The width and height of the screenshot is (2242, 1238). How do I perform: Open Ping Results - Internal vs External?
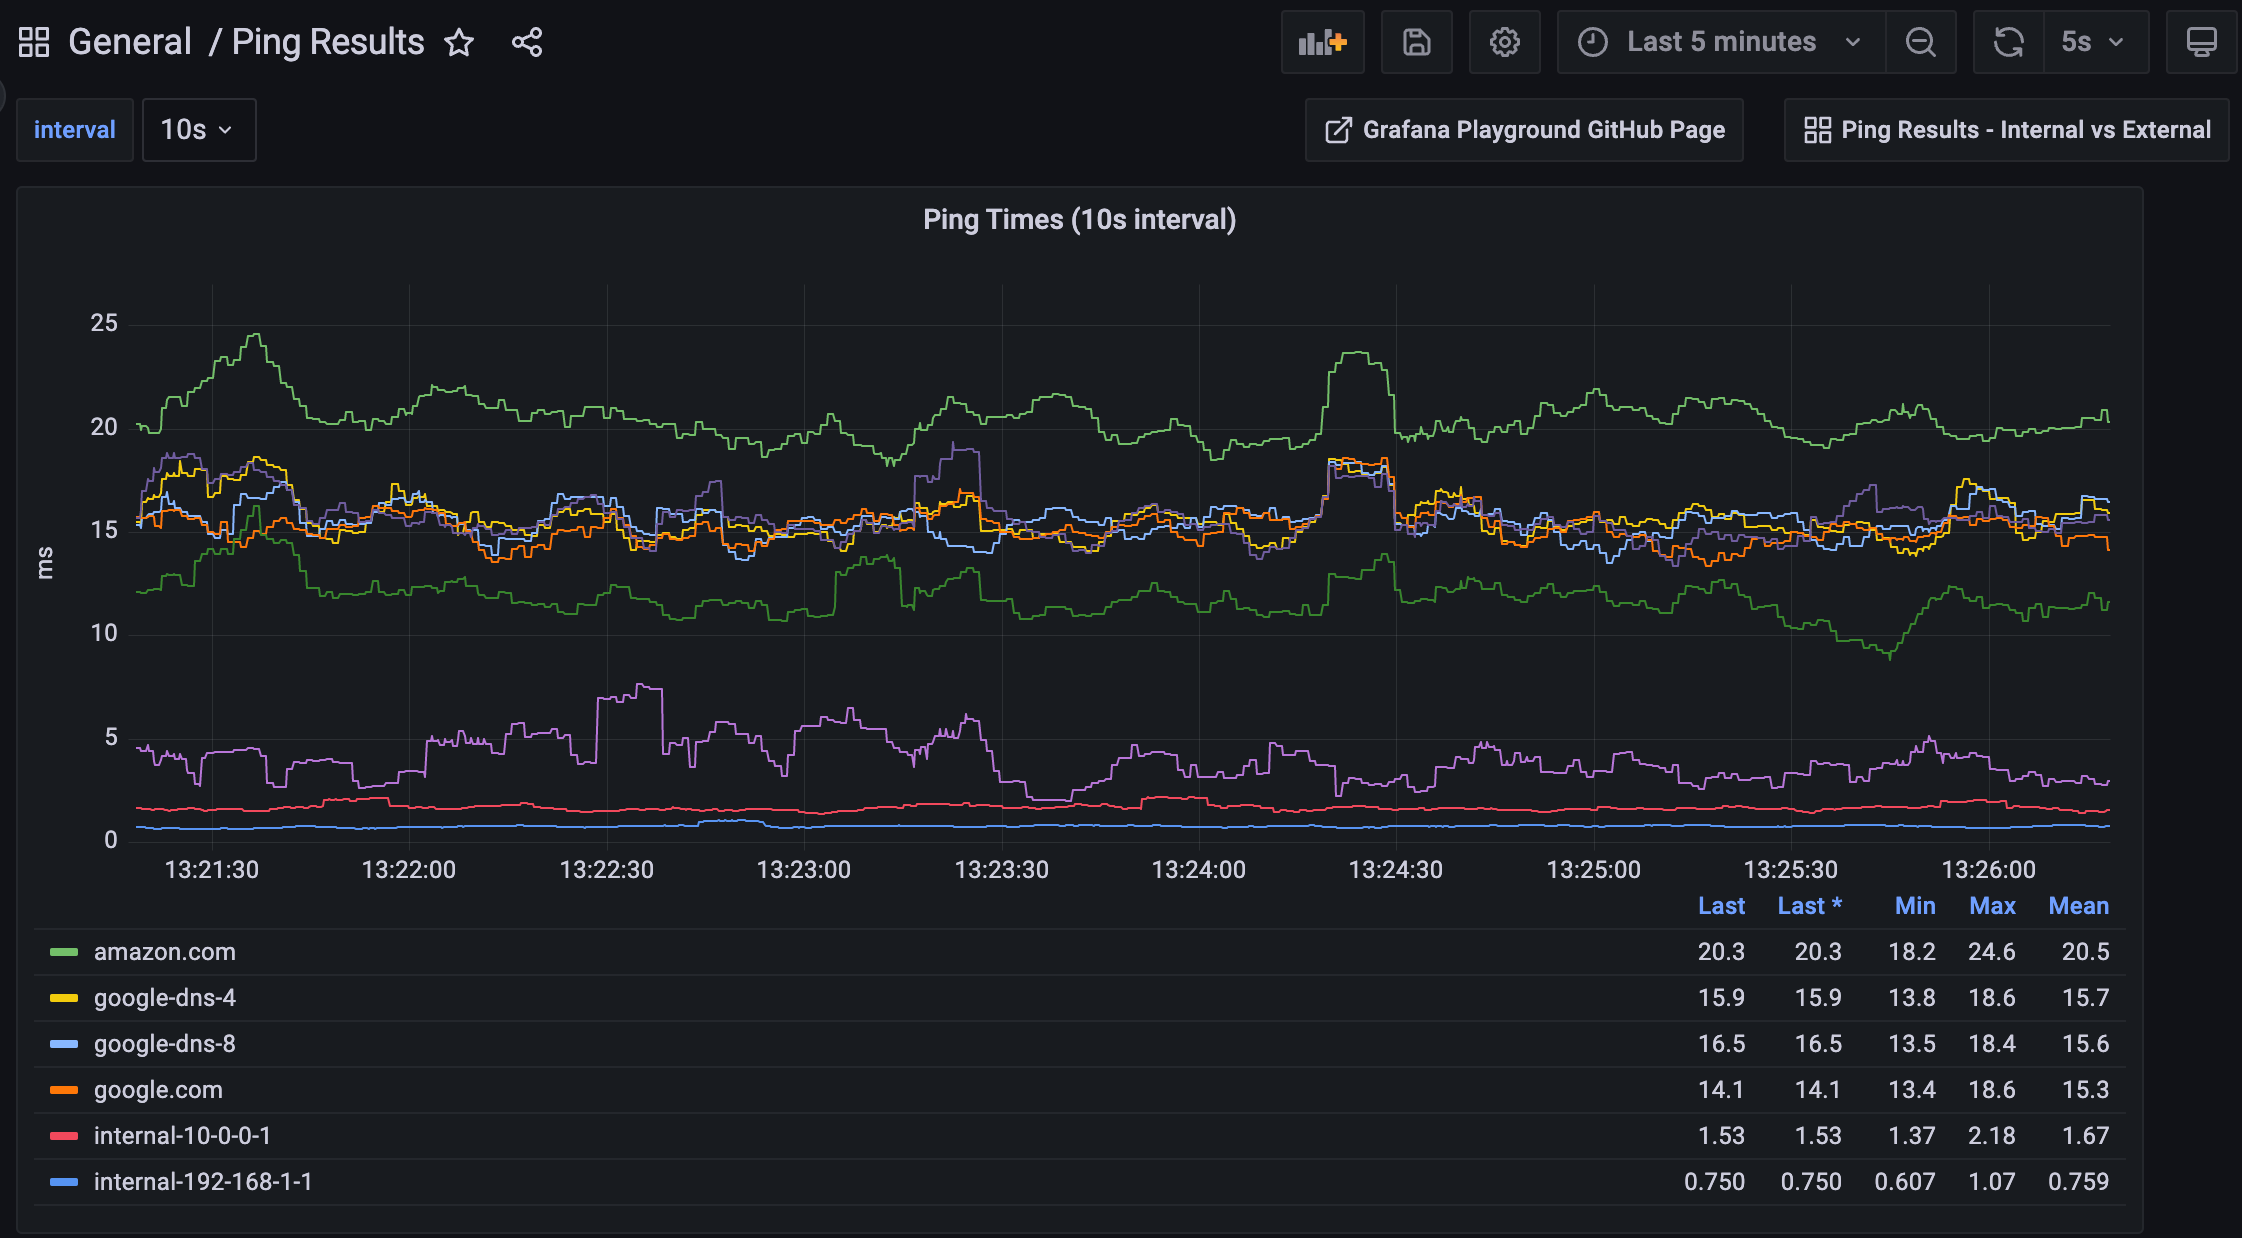[2007, 130]
